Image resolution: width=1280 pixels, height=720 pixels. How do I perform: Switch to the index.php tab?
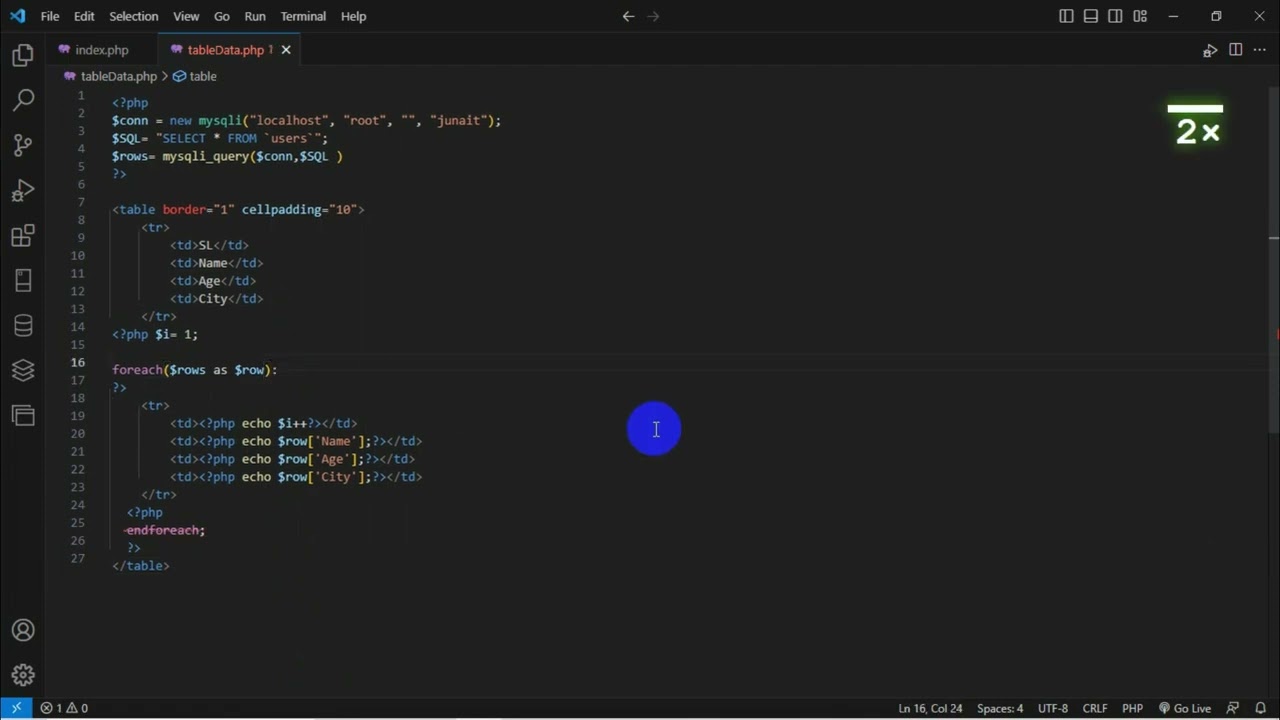pyautogui.click(x=102, y=50)
